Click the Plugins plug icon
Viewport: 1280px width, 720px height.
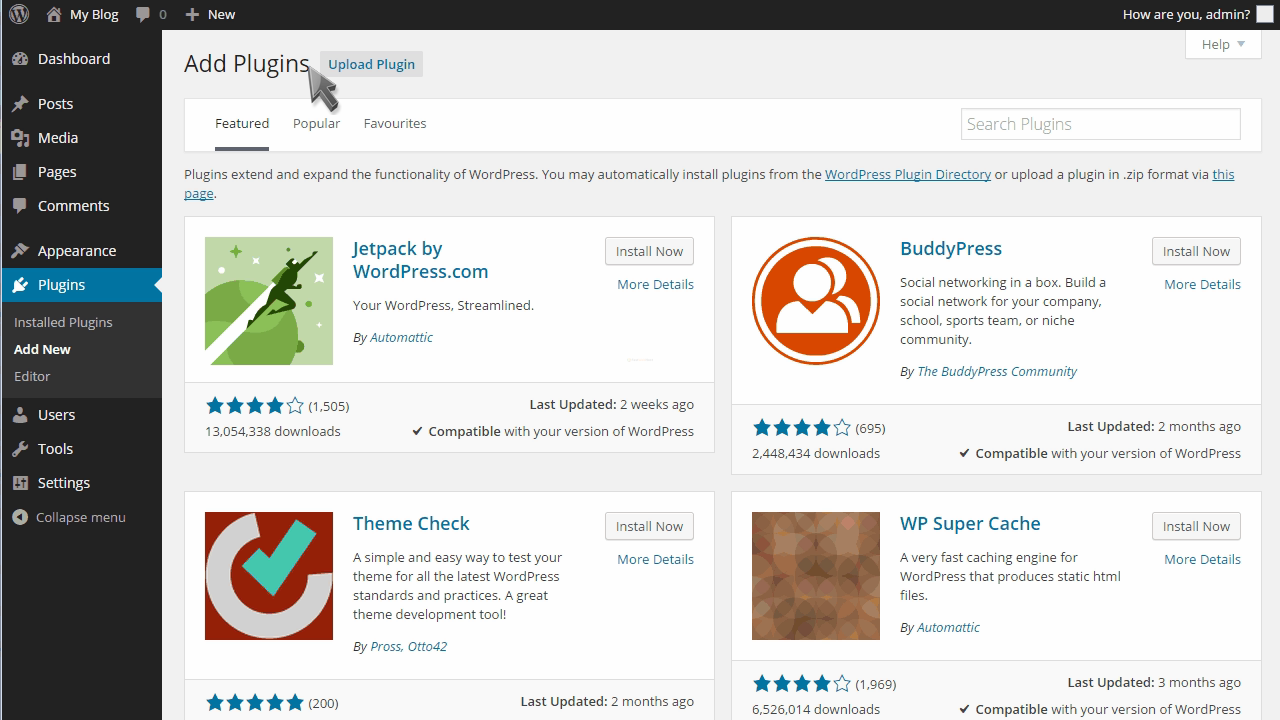(20, 285)
